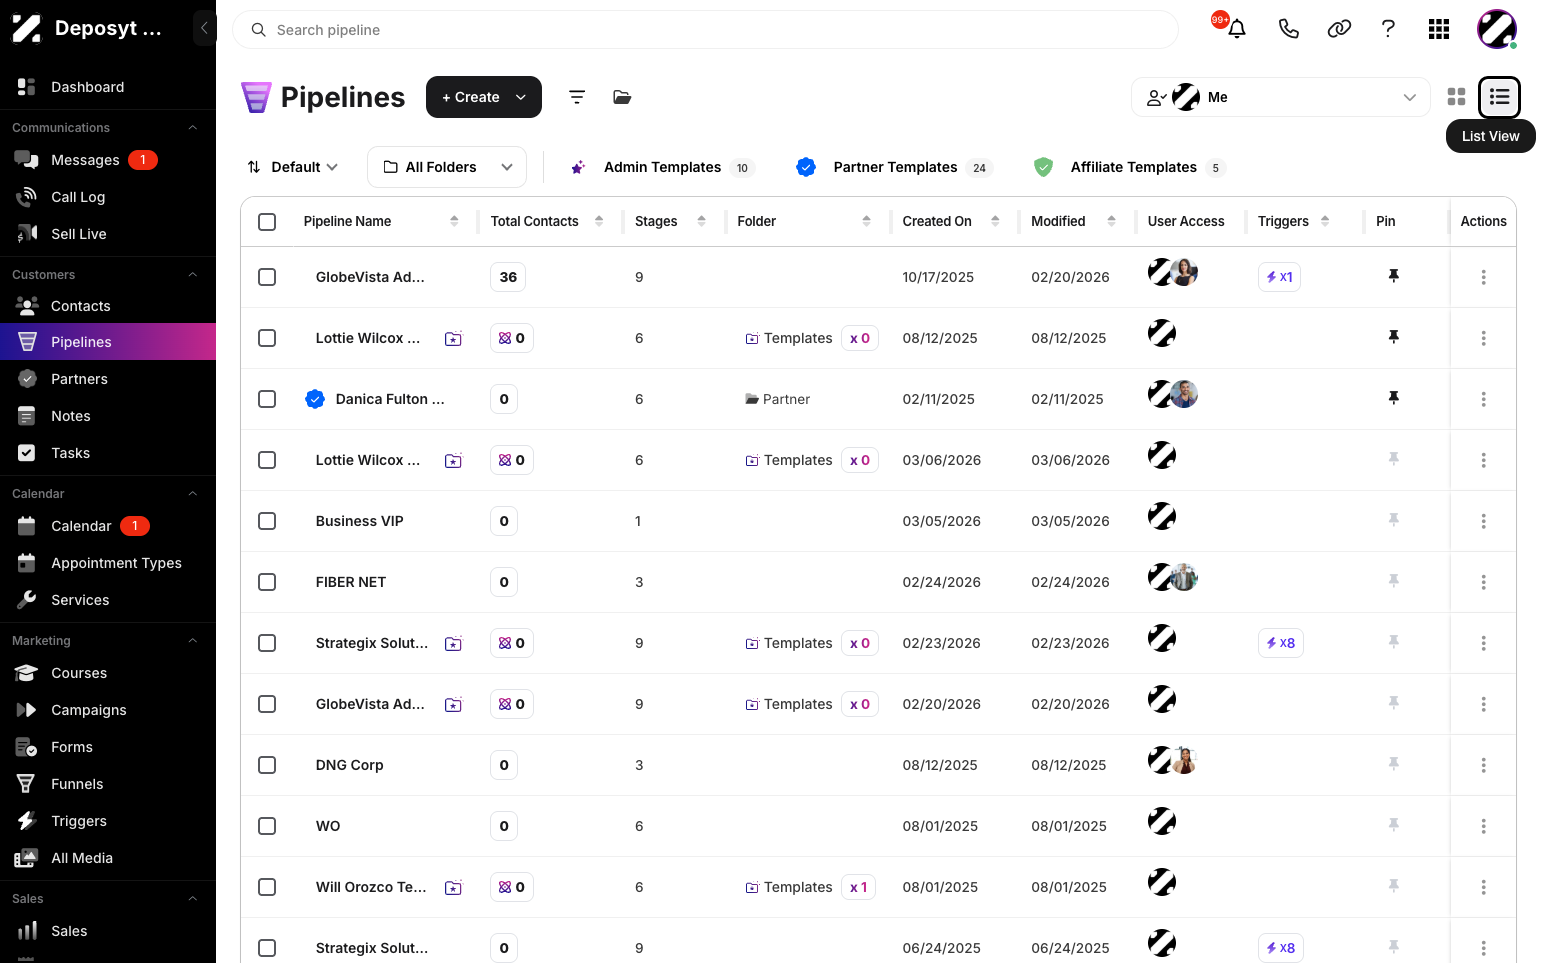The image size is (1541, 963).
Task: Click the phone dialer icon
Action: (x=1288, y=29)
